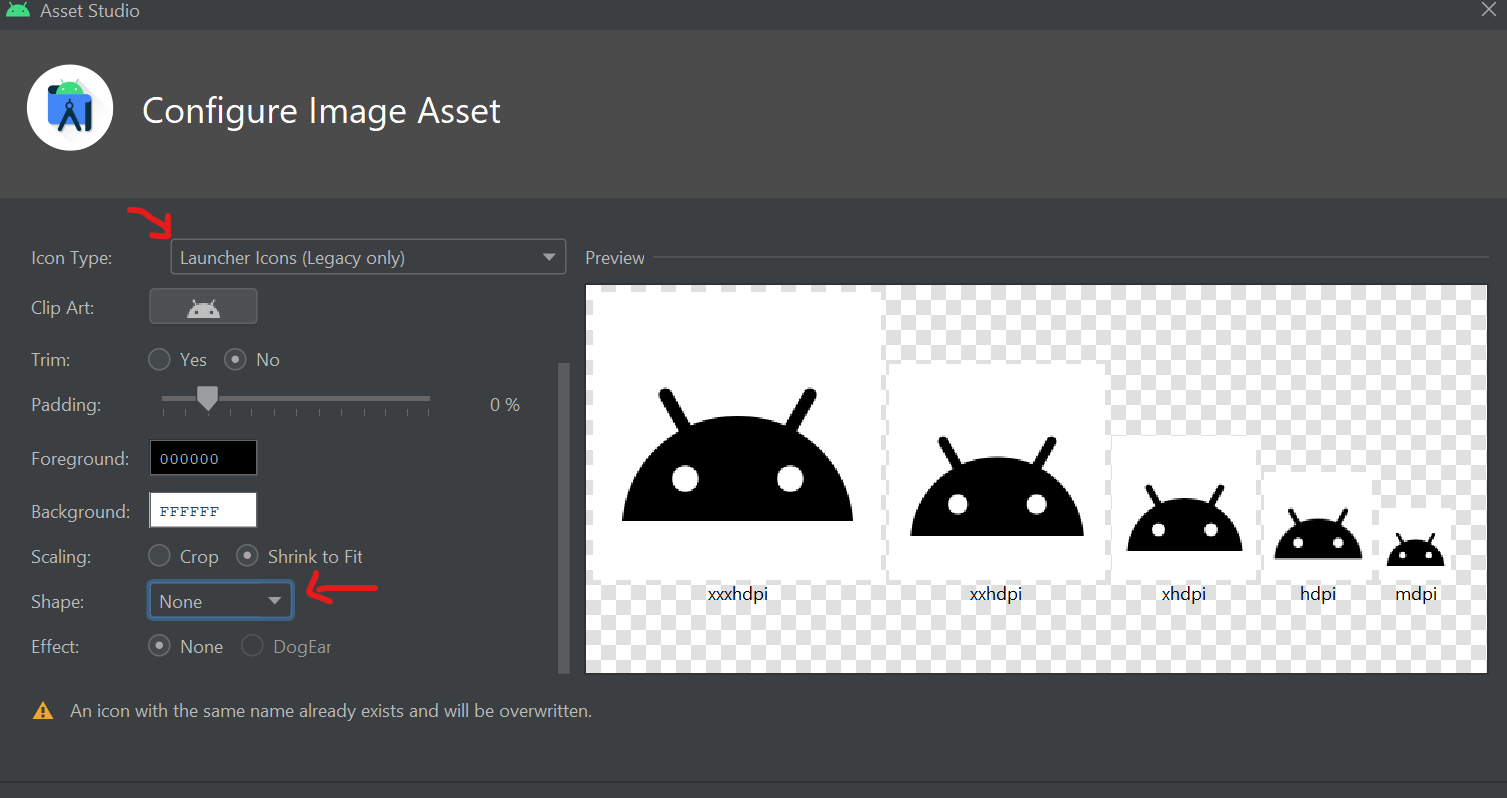
Task: Open the Foreground color swatch 000000
Action: coord(203,458)
